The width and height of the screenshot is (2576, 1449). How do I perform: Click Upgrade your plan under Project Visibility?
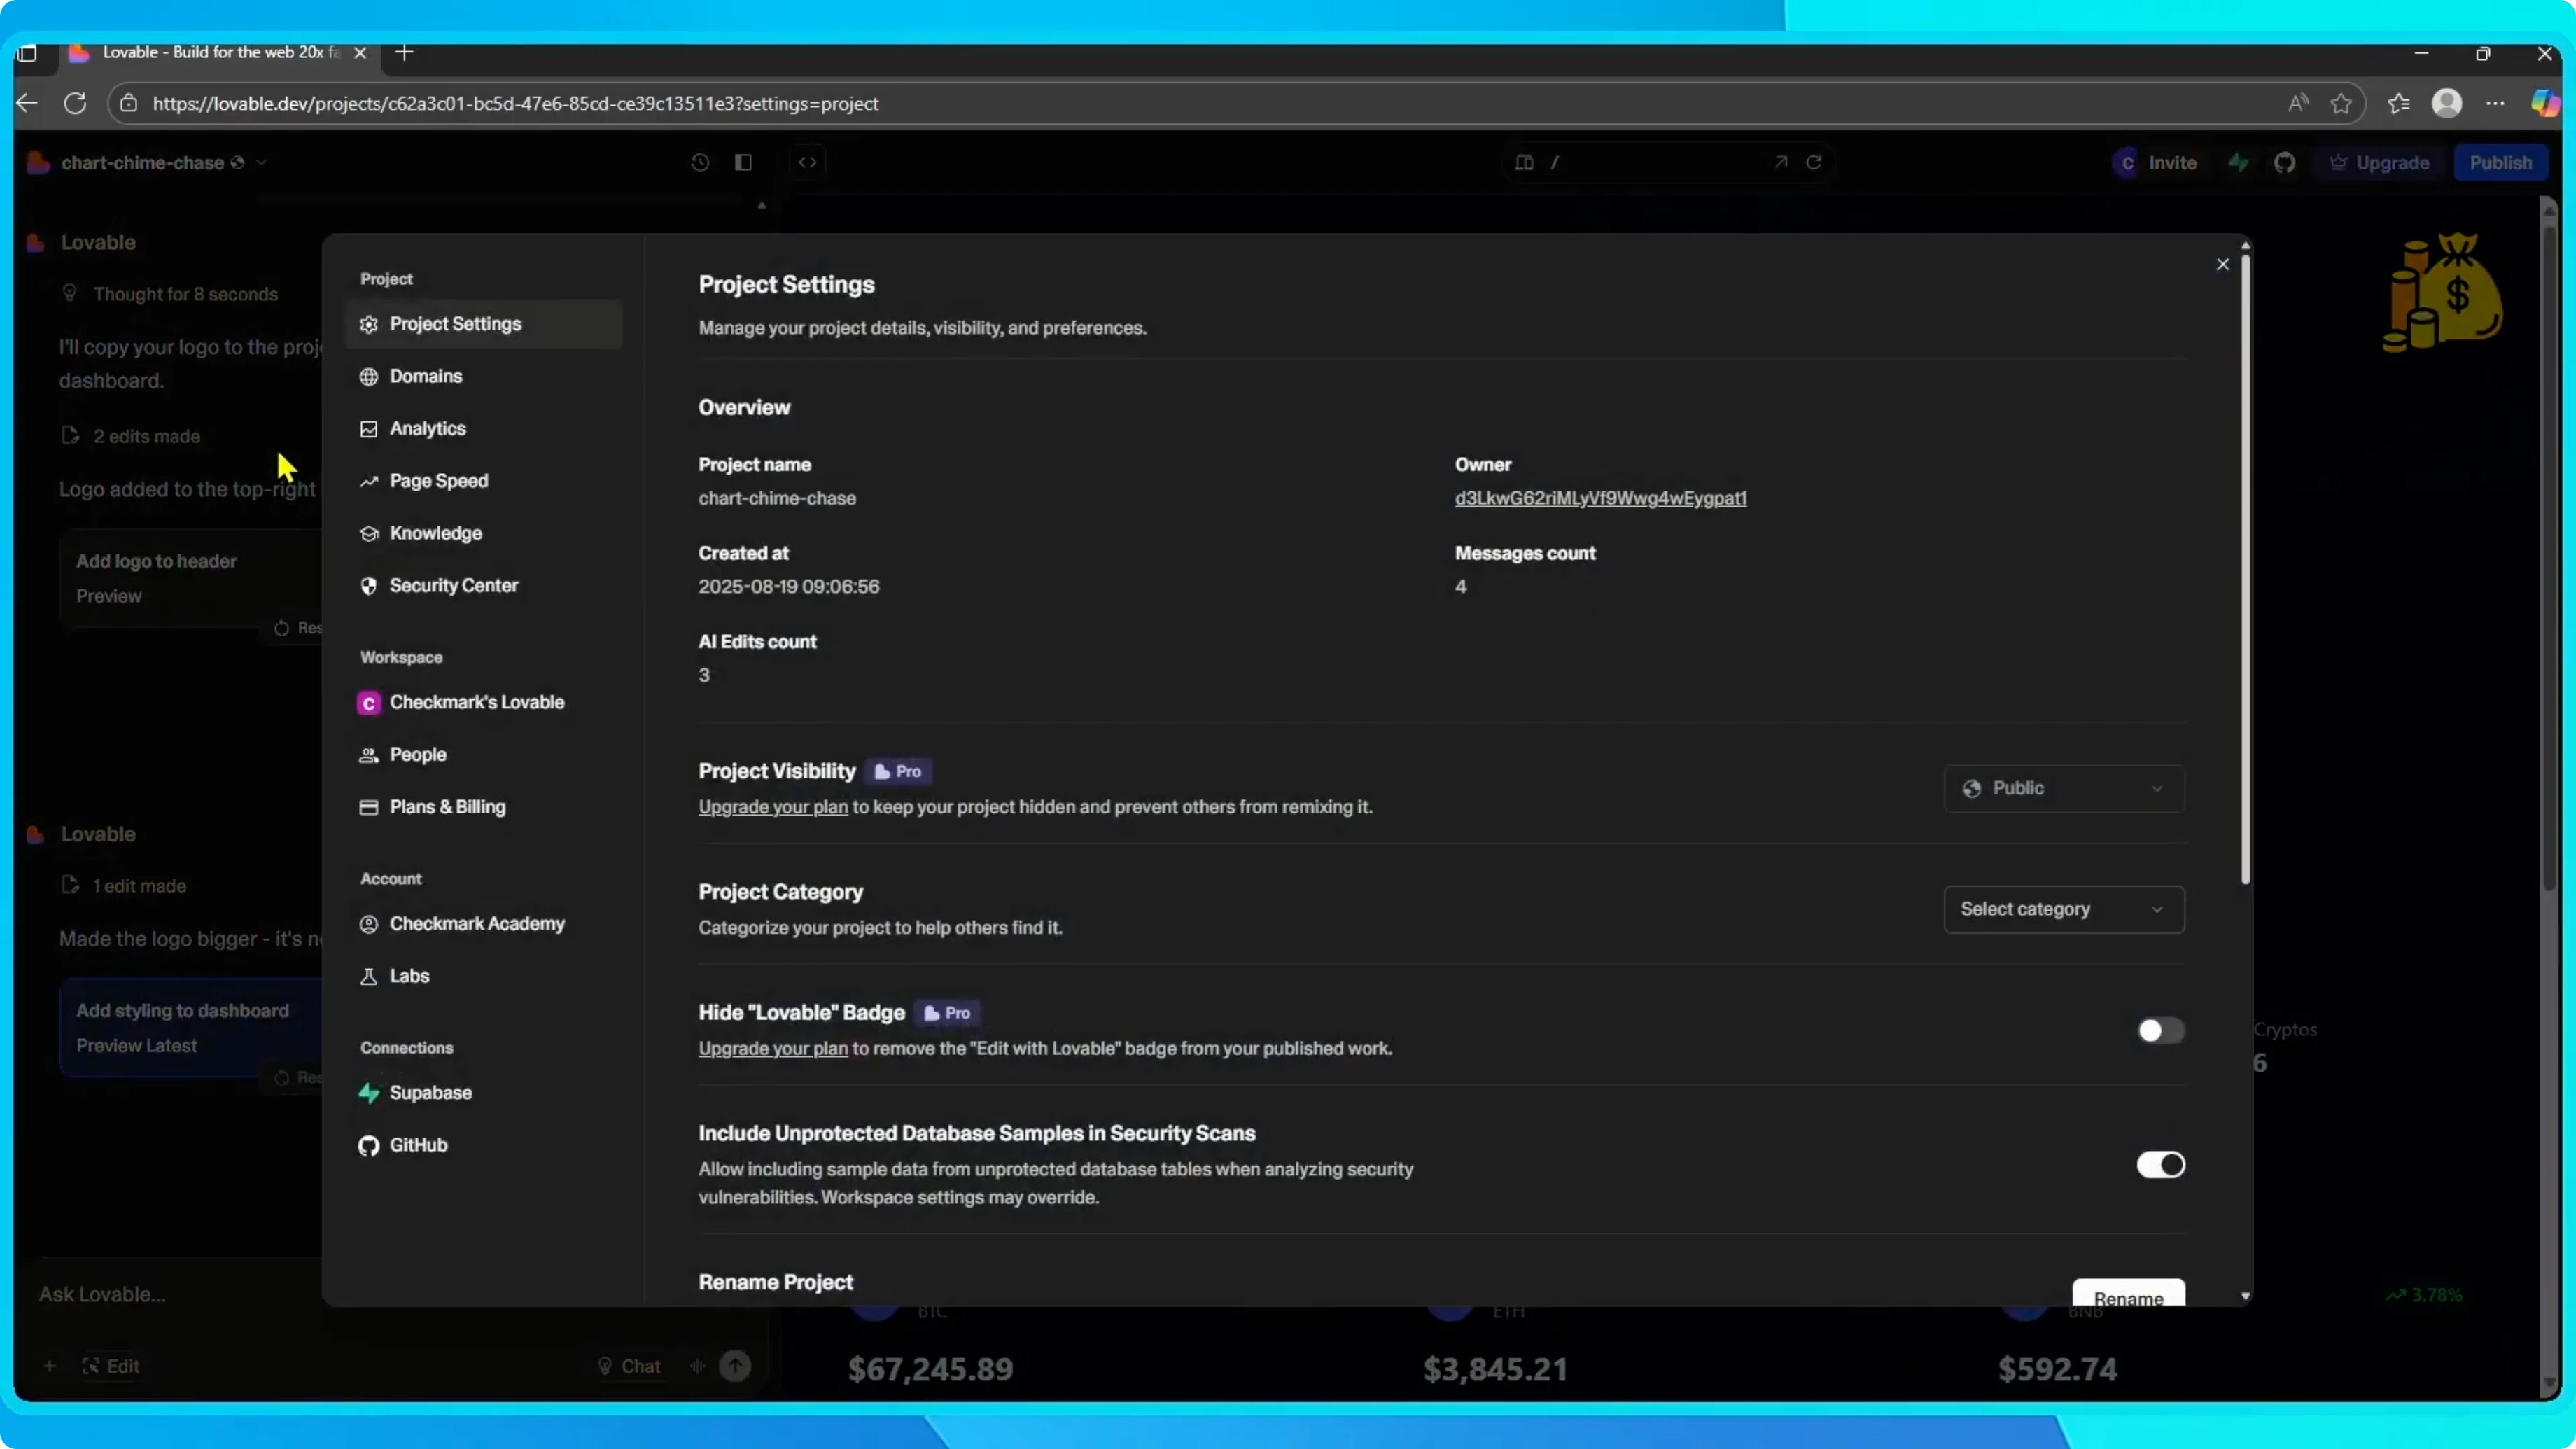(773, 807)
